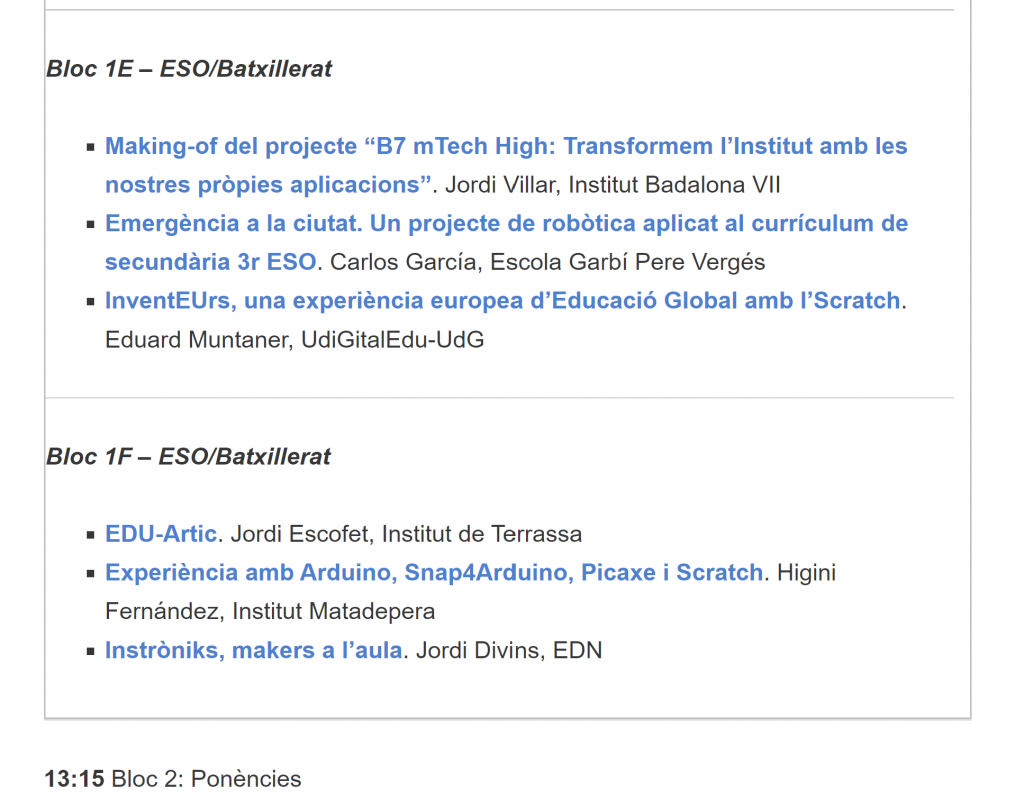Click the text "Fernández, Institut Matadepera"

click(x=270, y=611)
